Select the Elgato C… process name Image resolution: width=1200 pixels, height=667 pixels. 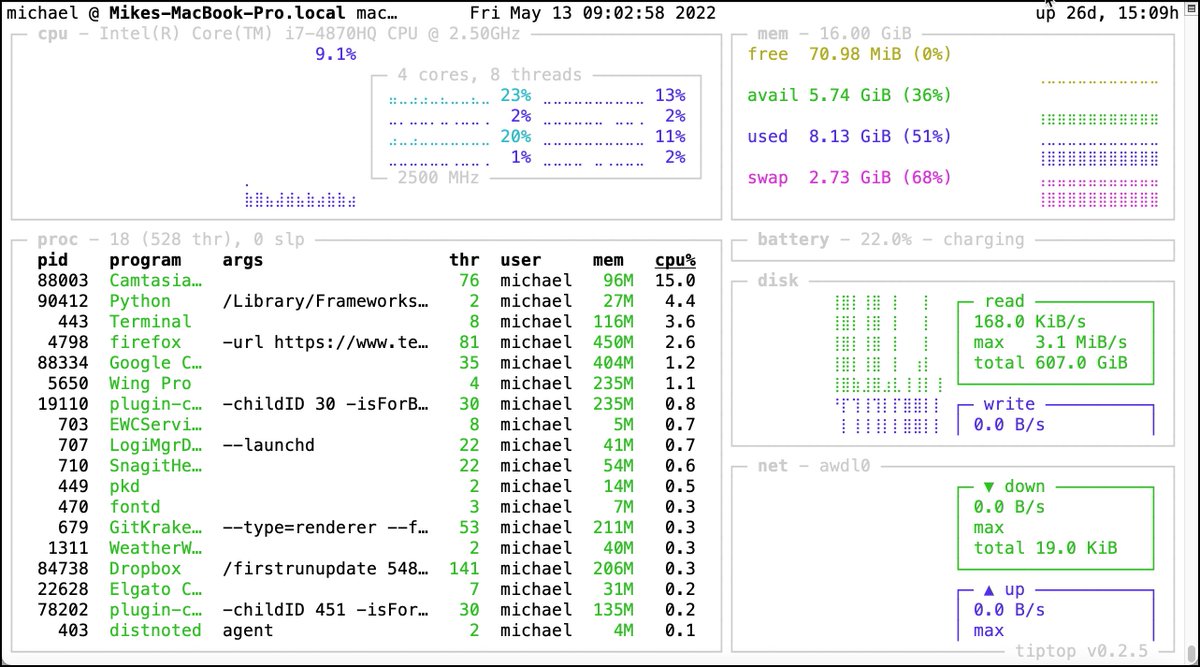click(x=155, y=589)
